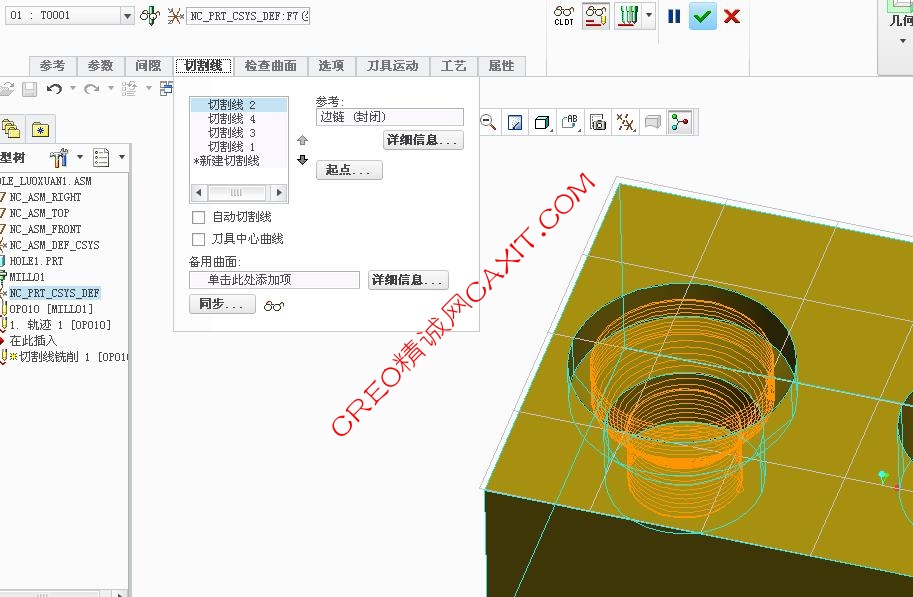The image size is (913, 597).
Task: Open the 刀具运动 tab
Action: point(392,66)
